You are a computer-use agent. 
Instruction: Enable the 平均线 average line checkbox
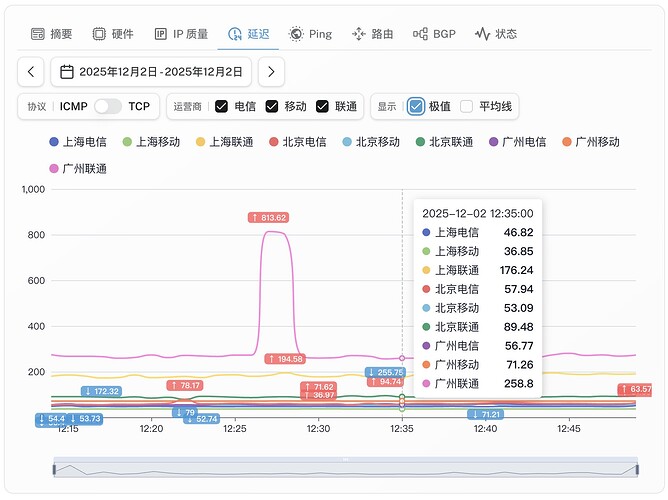[466, 106]
